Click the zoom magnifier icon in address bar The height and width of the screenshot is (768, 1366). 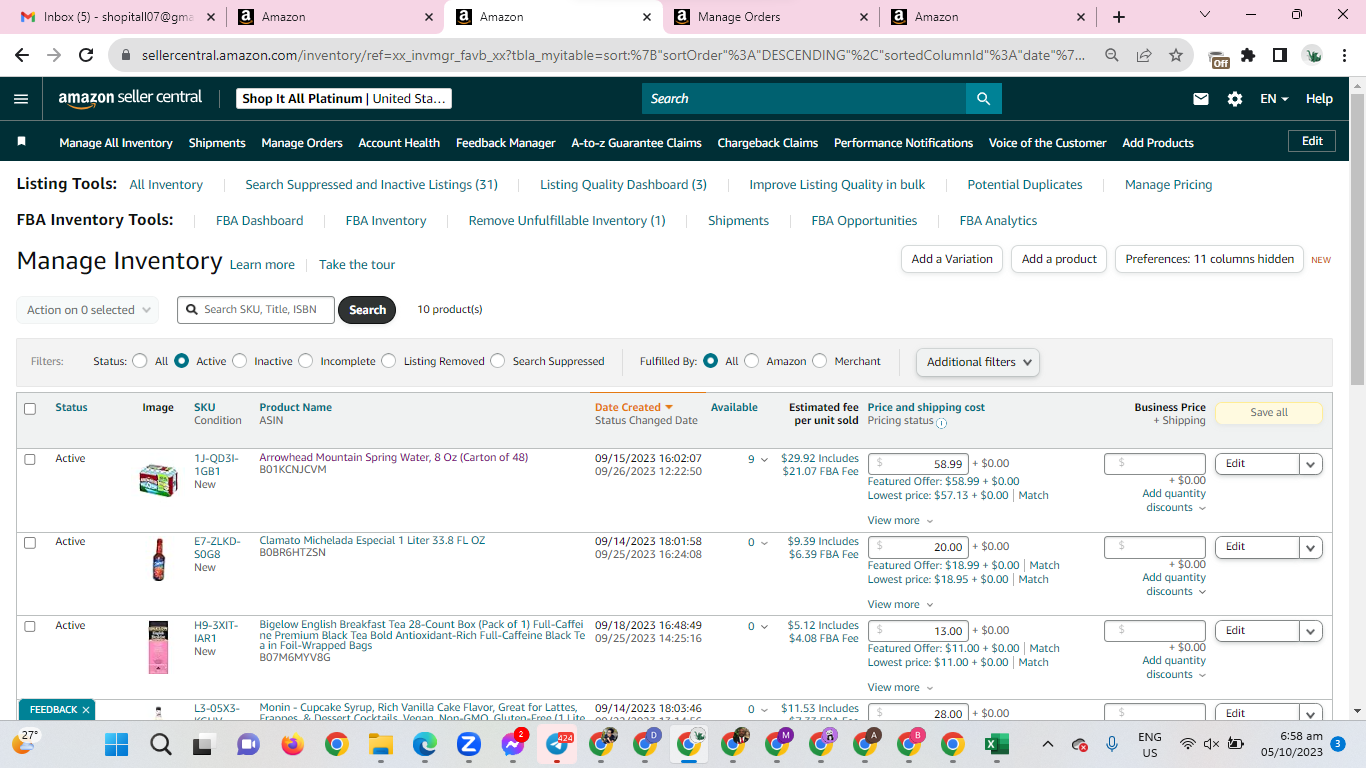[x=1112, y=55]
